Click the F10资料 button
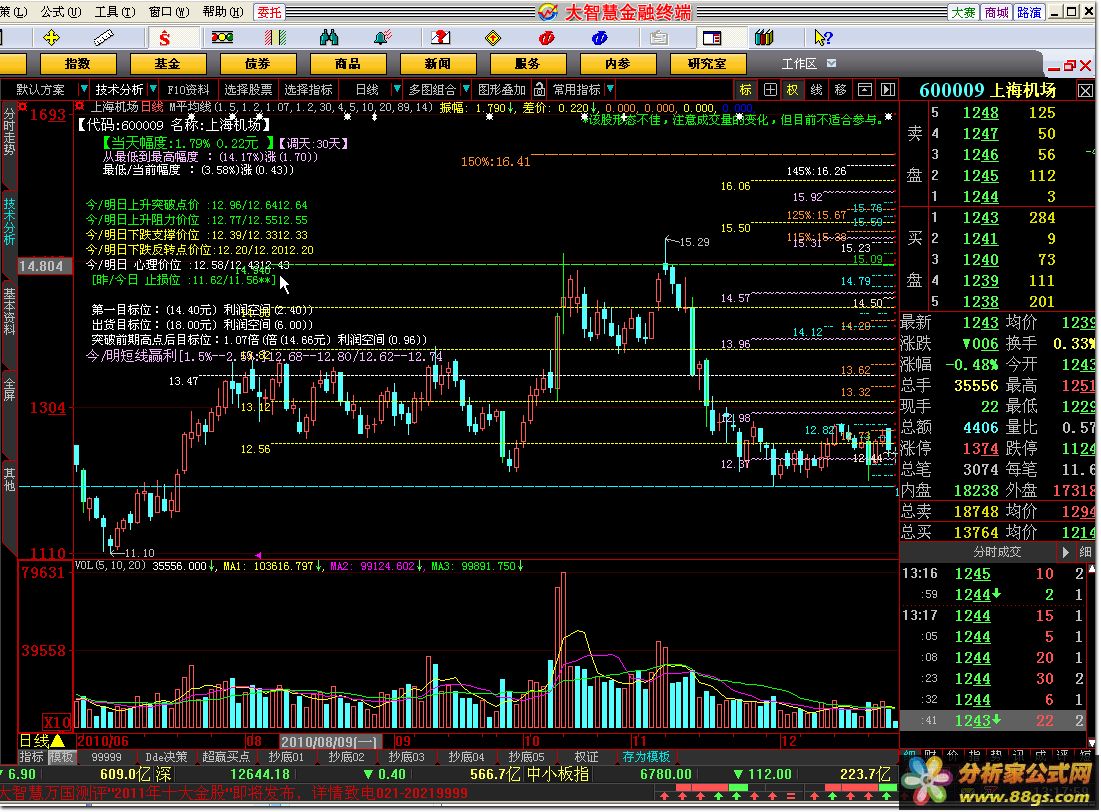Screen dimensions: 1101x812 (x=188, y=89)
